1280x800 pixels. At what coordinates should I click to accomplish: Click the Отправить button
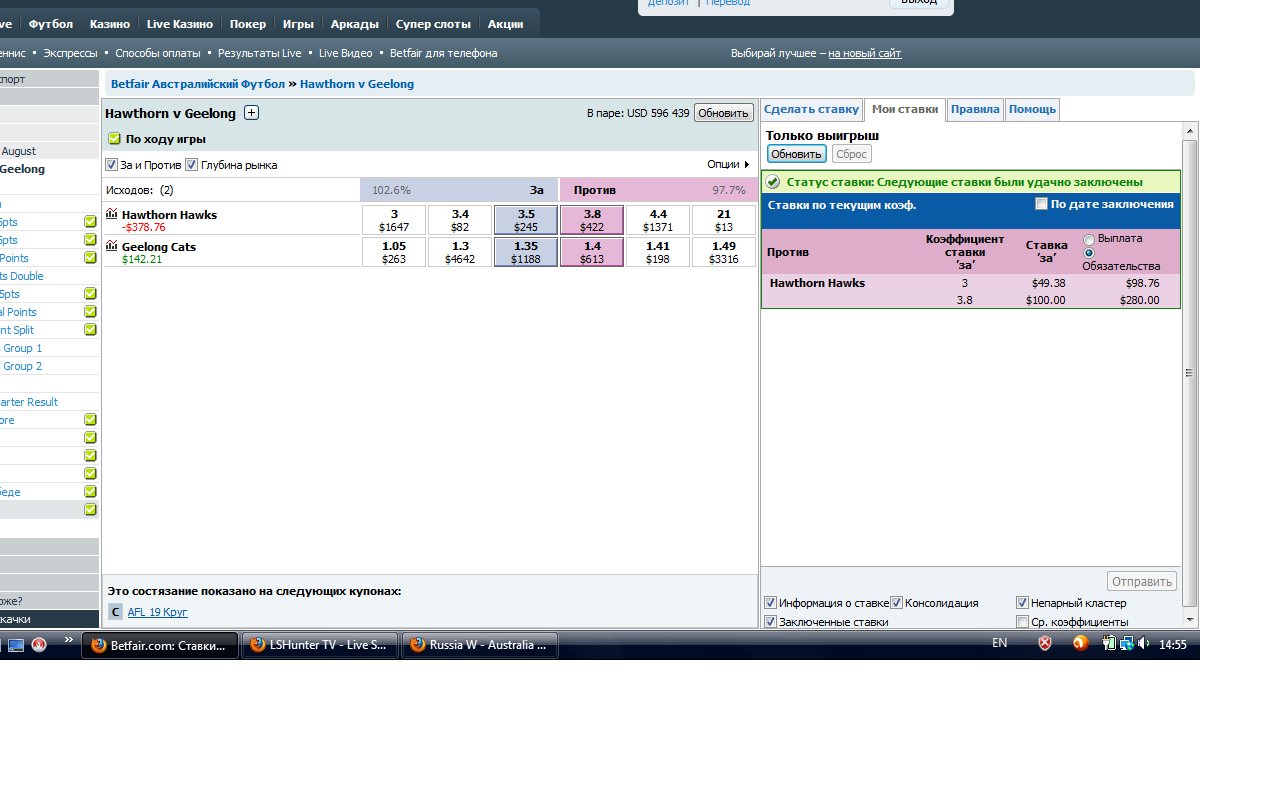[x=1142, y=581]
